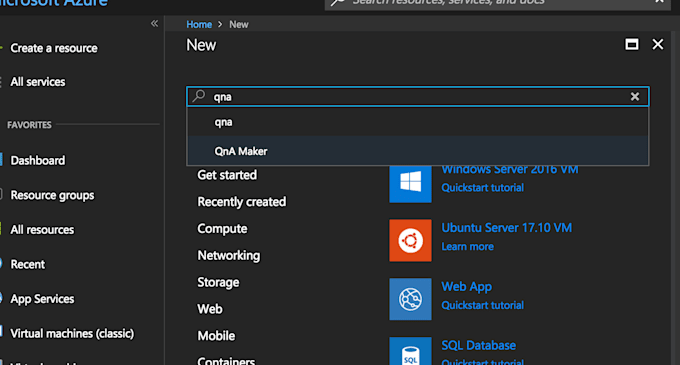Click the Web App icon
This screenshot has height=365, width=680.
click(410, 299)
